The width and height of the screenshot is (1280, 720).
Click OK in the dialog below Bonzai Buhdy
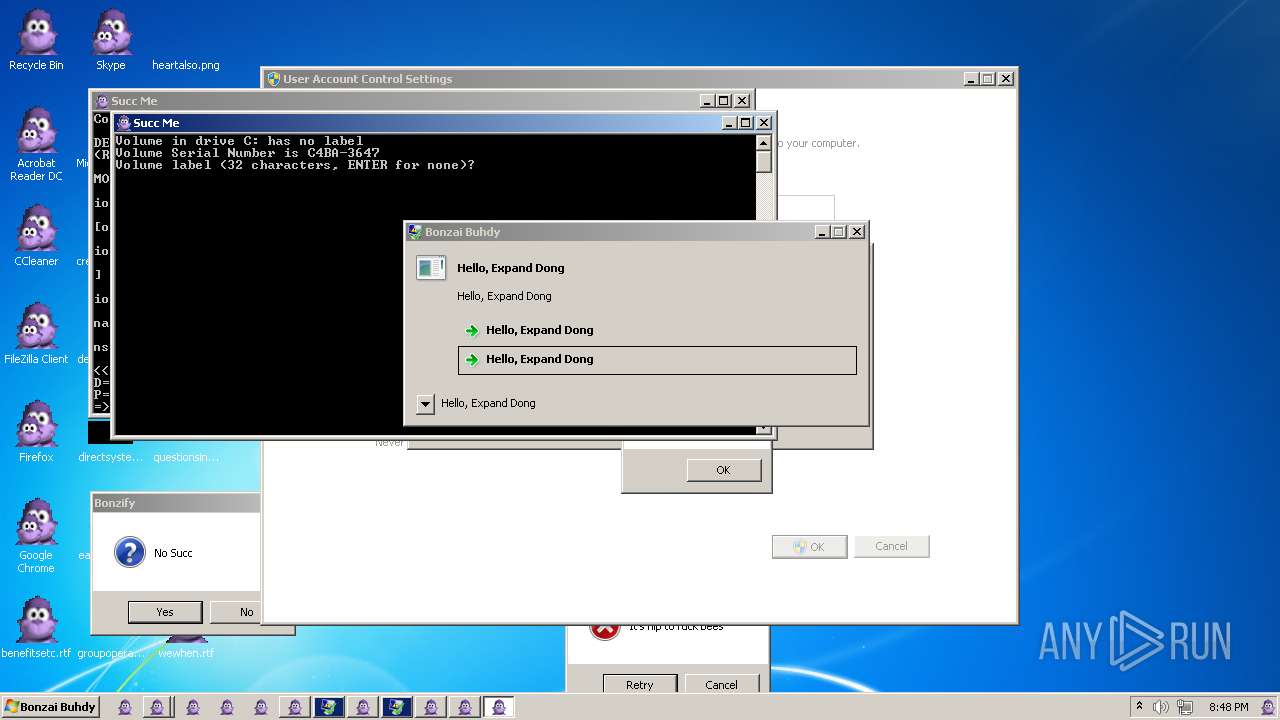pos(723,470)
